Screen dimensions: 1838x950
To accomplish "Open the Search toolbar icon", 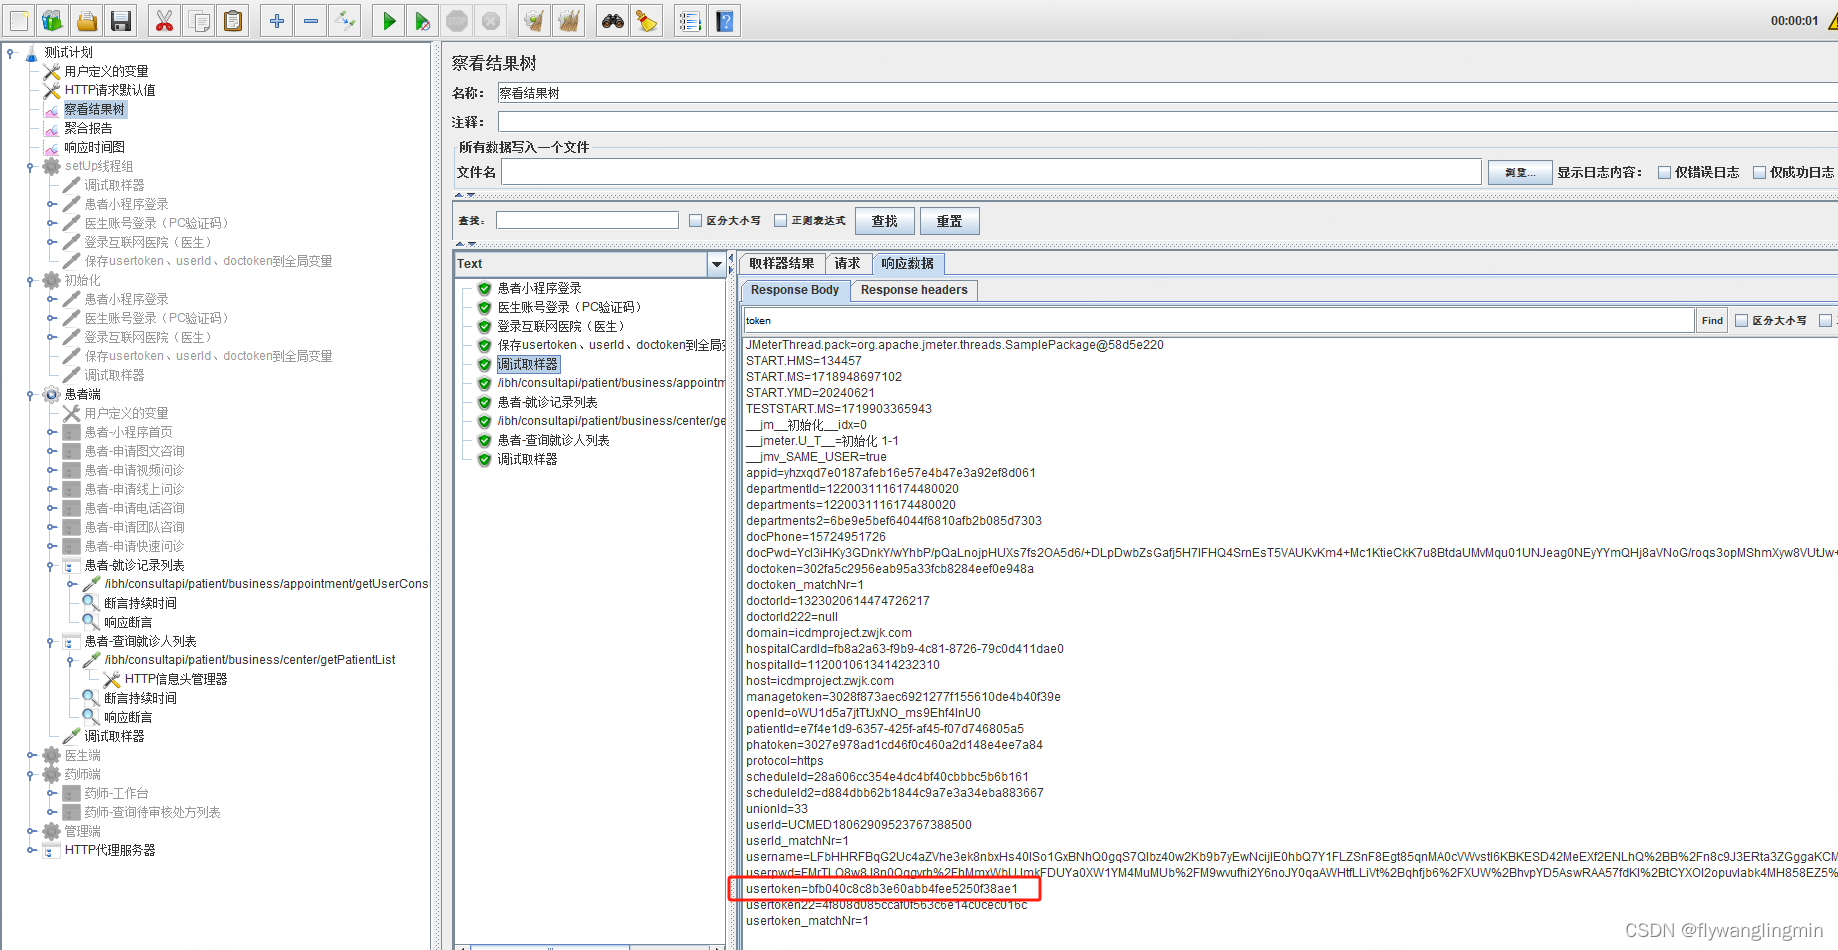I will coord(612,20).
